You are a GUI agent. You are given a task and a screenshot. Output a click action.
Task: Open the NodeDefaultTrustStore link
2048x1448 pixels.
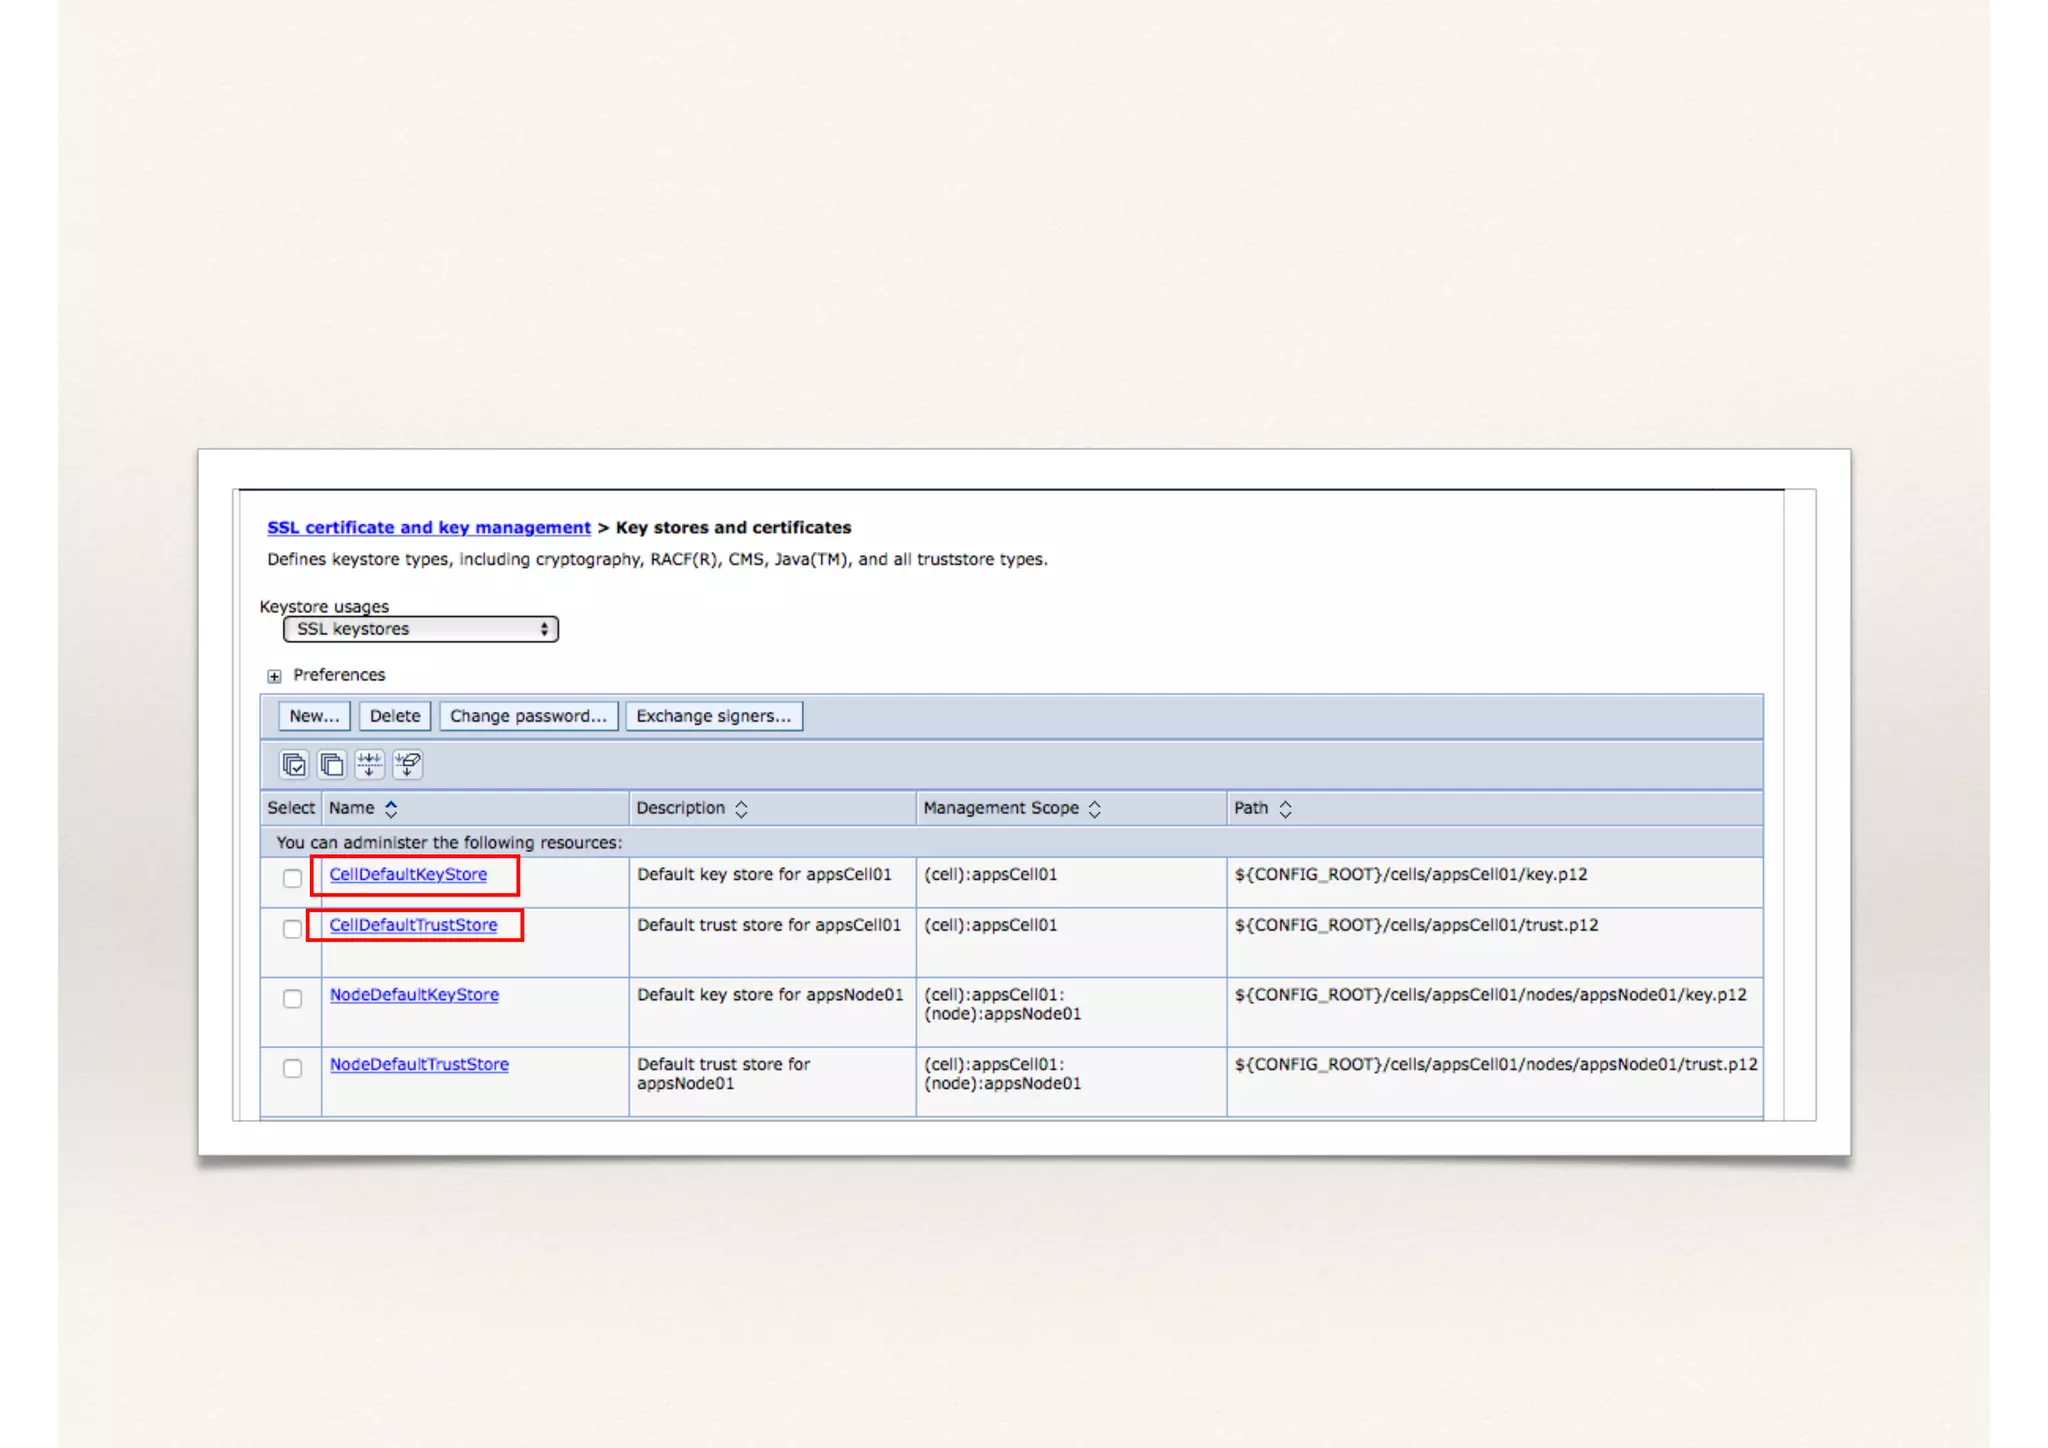[419, 1064]
